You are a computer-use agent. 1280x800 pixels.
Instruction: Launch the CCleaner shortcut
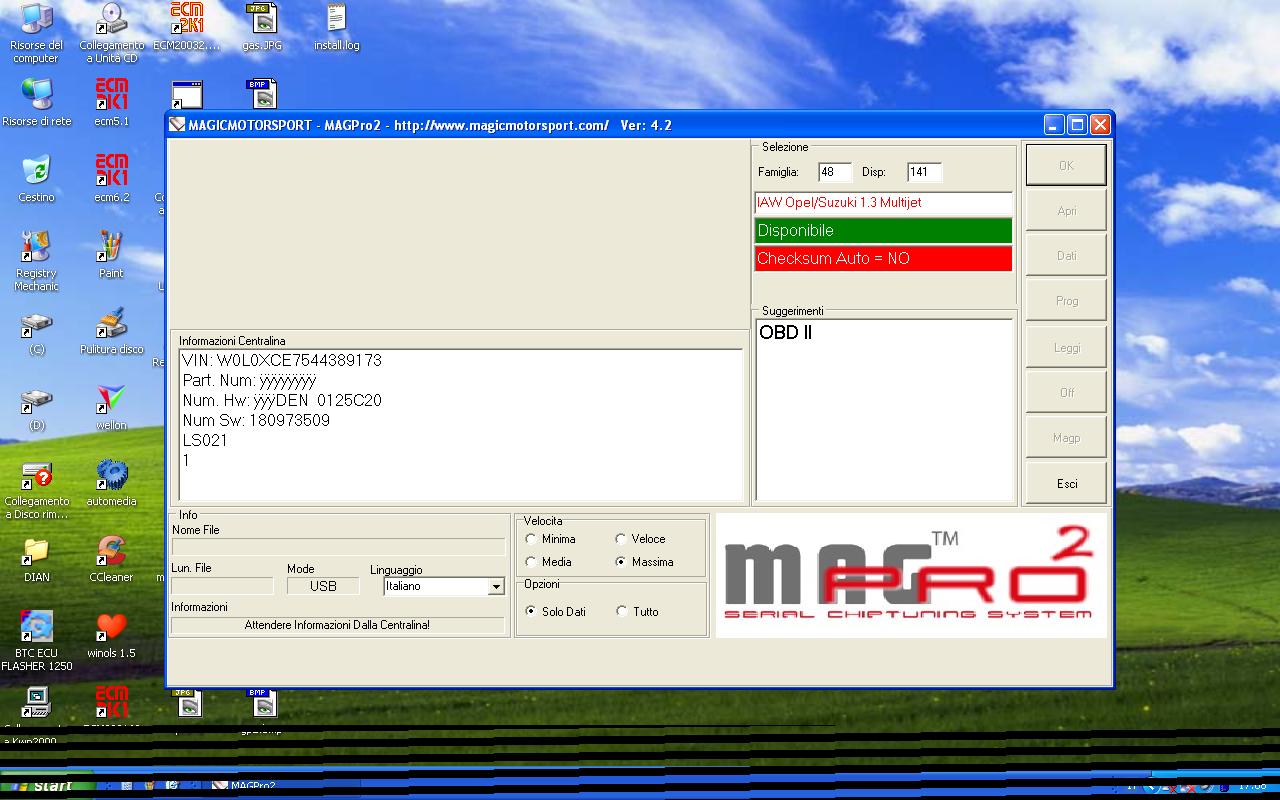coord(111,558)
